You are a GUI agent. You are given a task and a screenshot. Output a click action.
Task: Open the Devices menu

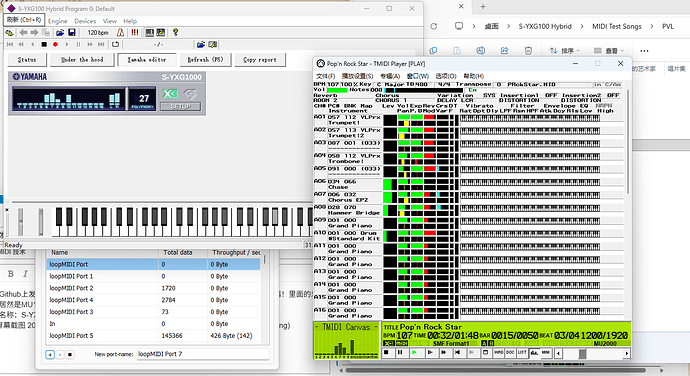[x=85, y=21]
